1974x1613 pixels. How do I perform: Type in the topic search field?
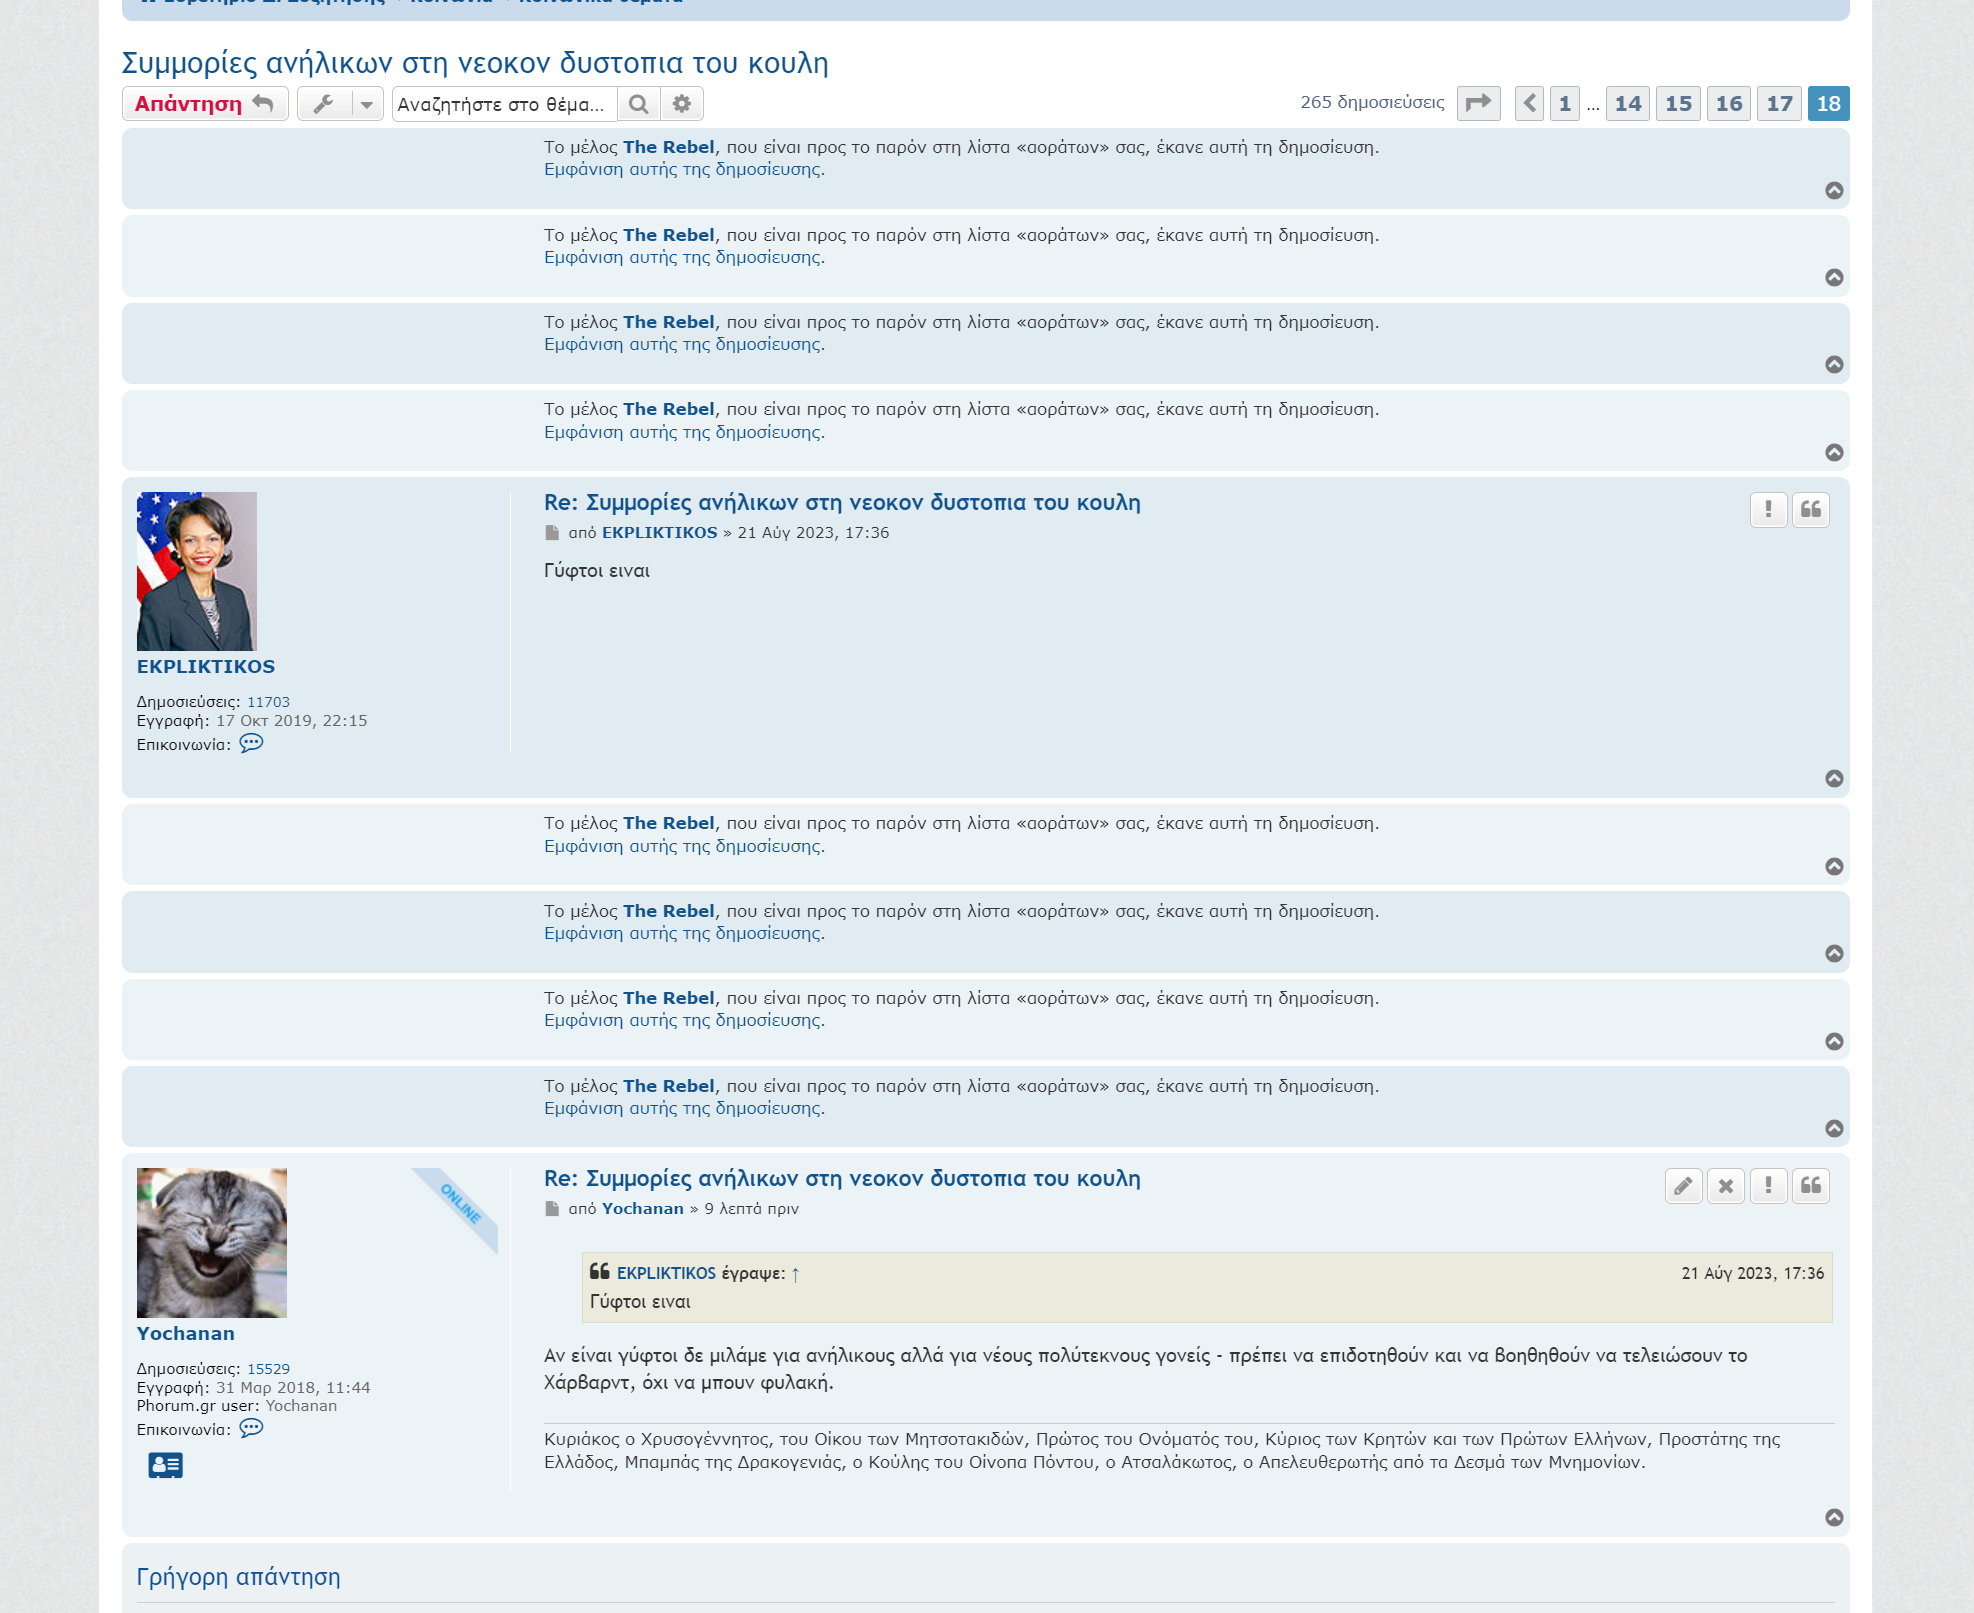[x=503, y=104]
